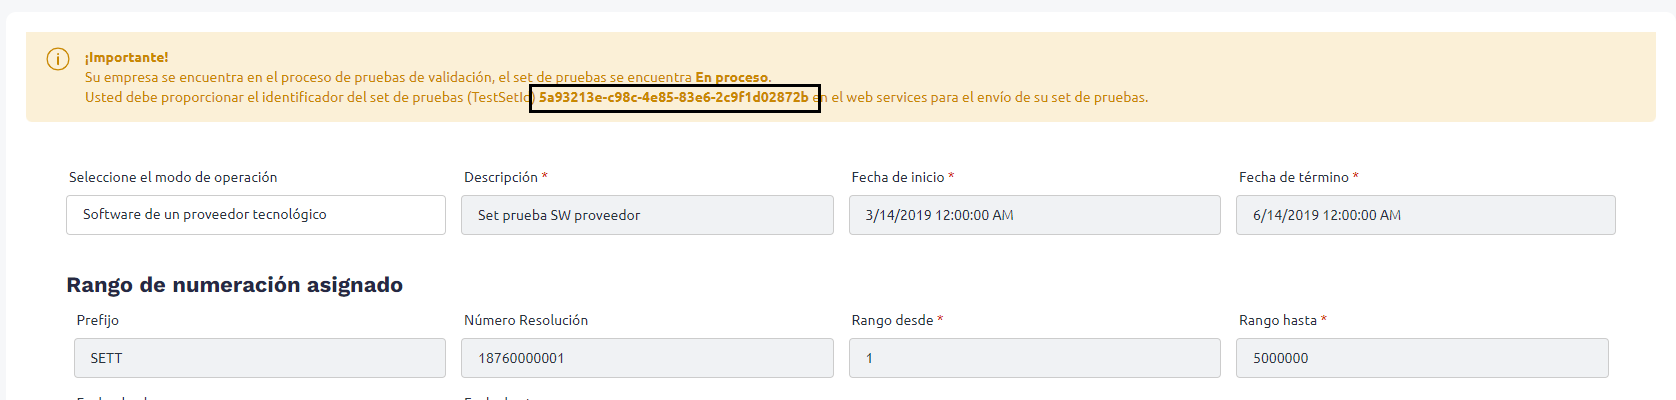The width and height of the screenshot is (1676, 400).
Task: Click the Prefijo field containing SETT
Action: [x=260, y=358]
